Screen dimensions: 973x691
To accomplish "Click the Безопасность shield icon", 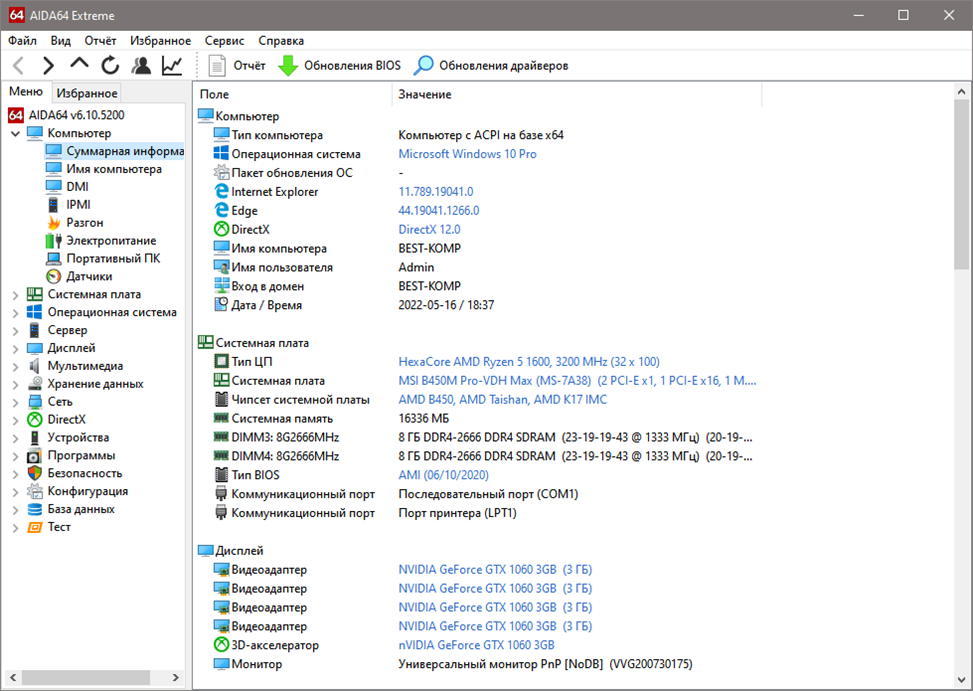I will [35, 473].
